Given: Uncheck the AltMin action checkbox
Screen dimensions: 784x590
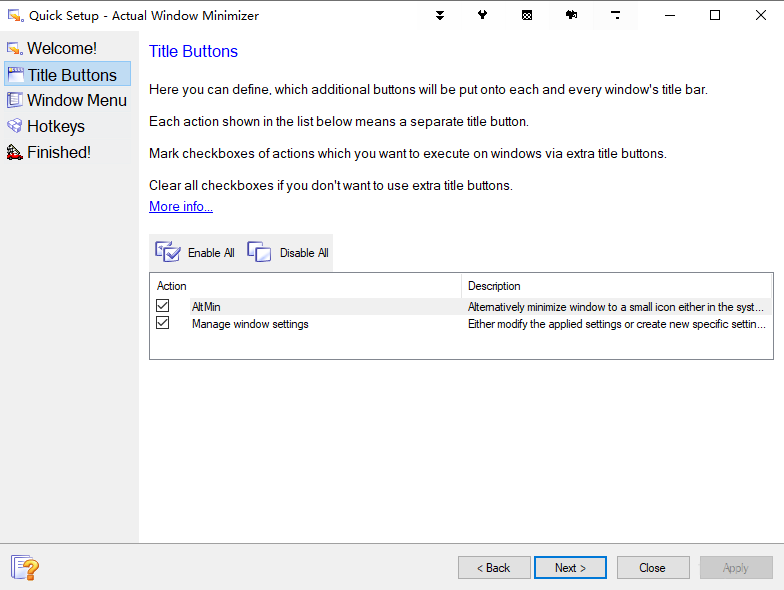Looking at the screenshot, I should [x=163, y=306].
